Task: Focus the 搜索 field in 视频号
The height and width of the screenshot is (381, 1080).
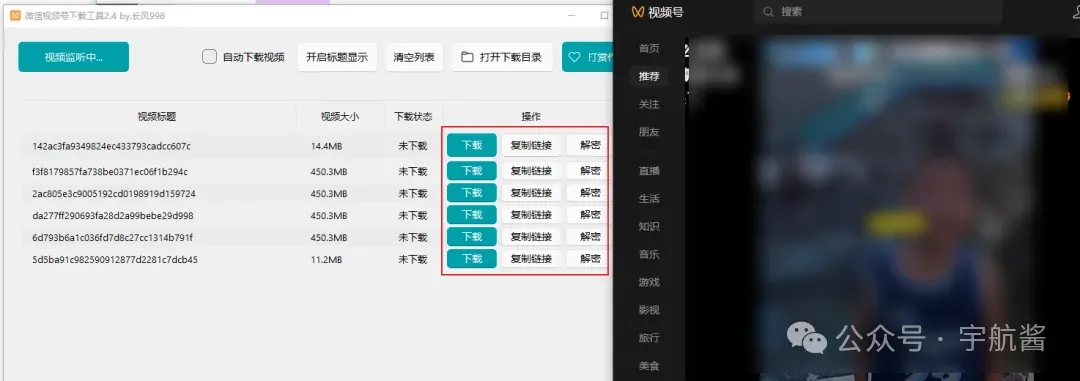Action: click(x=878, y=12)
